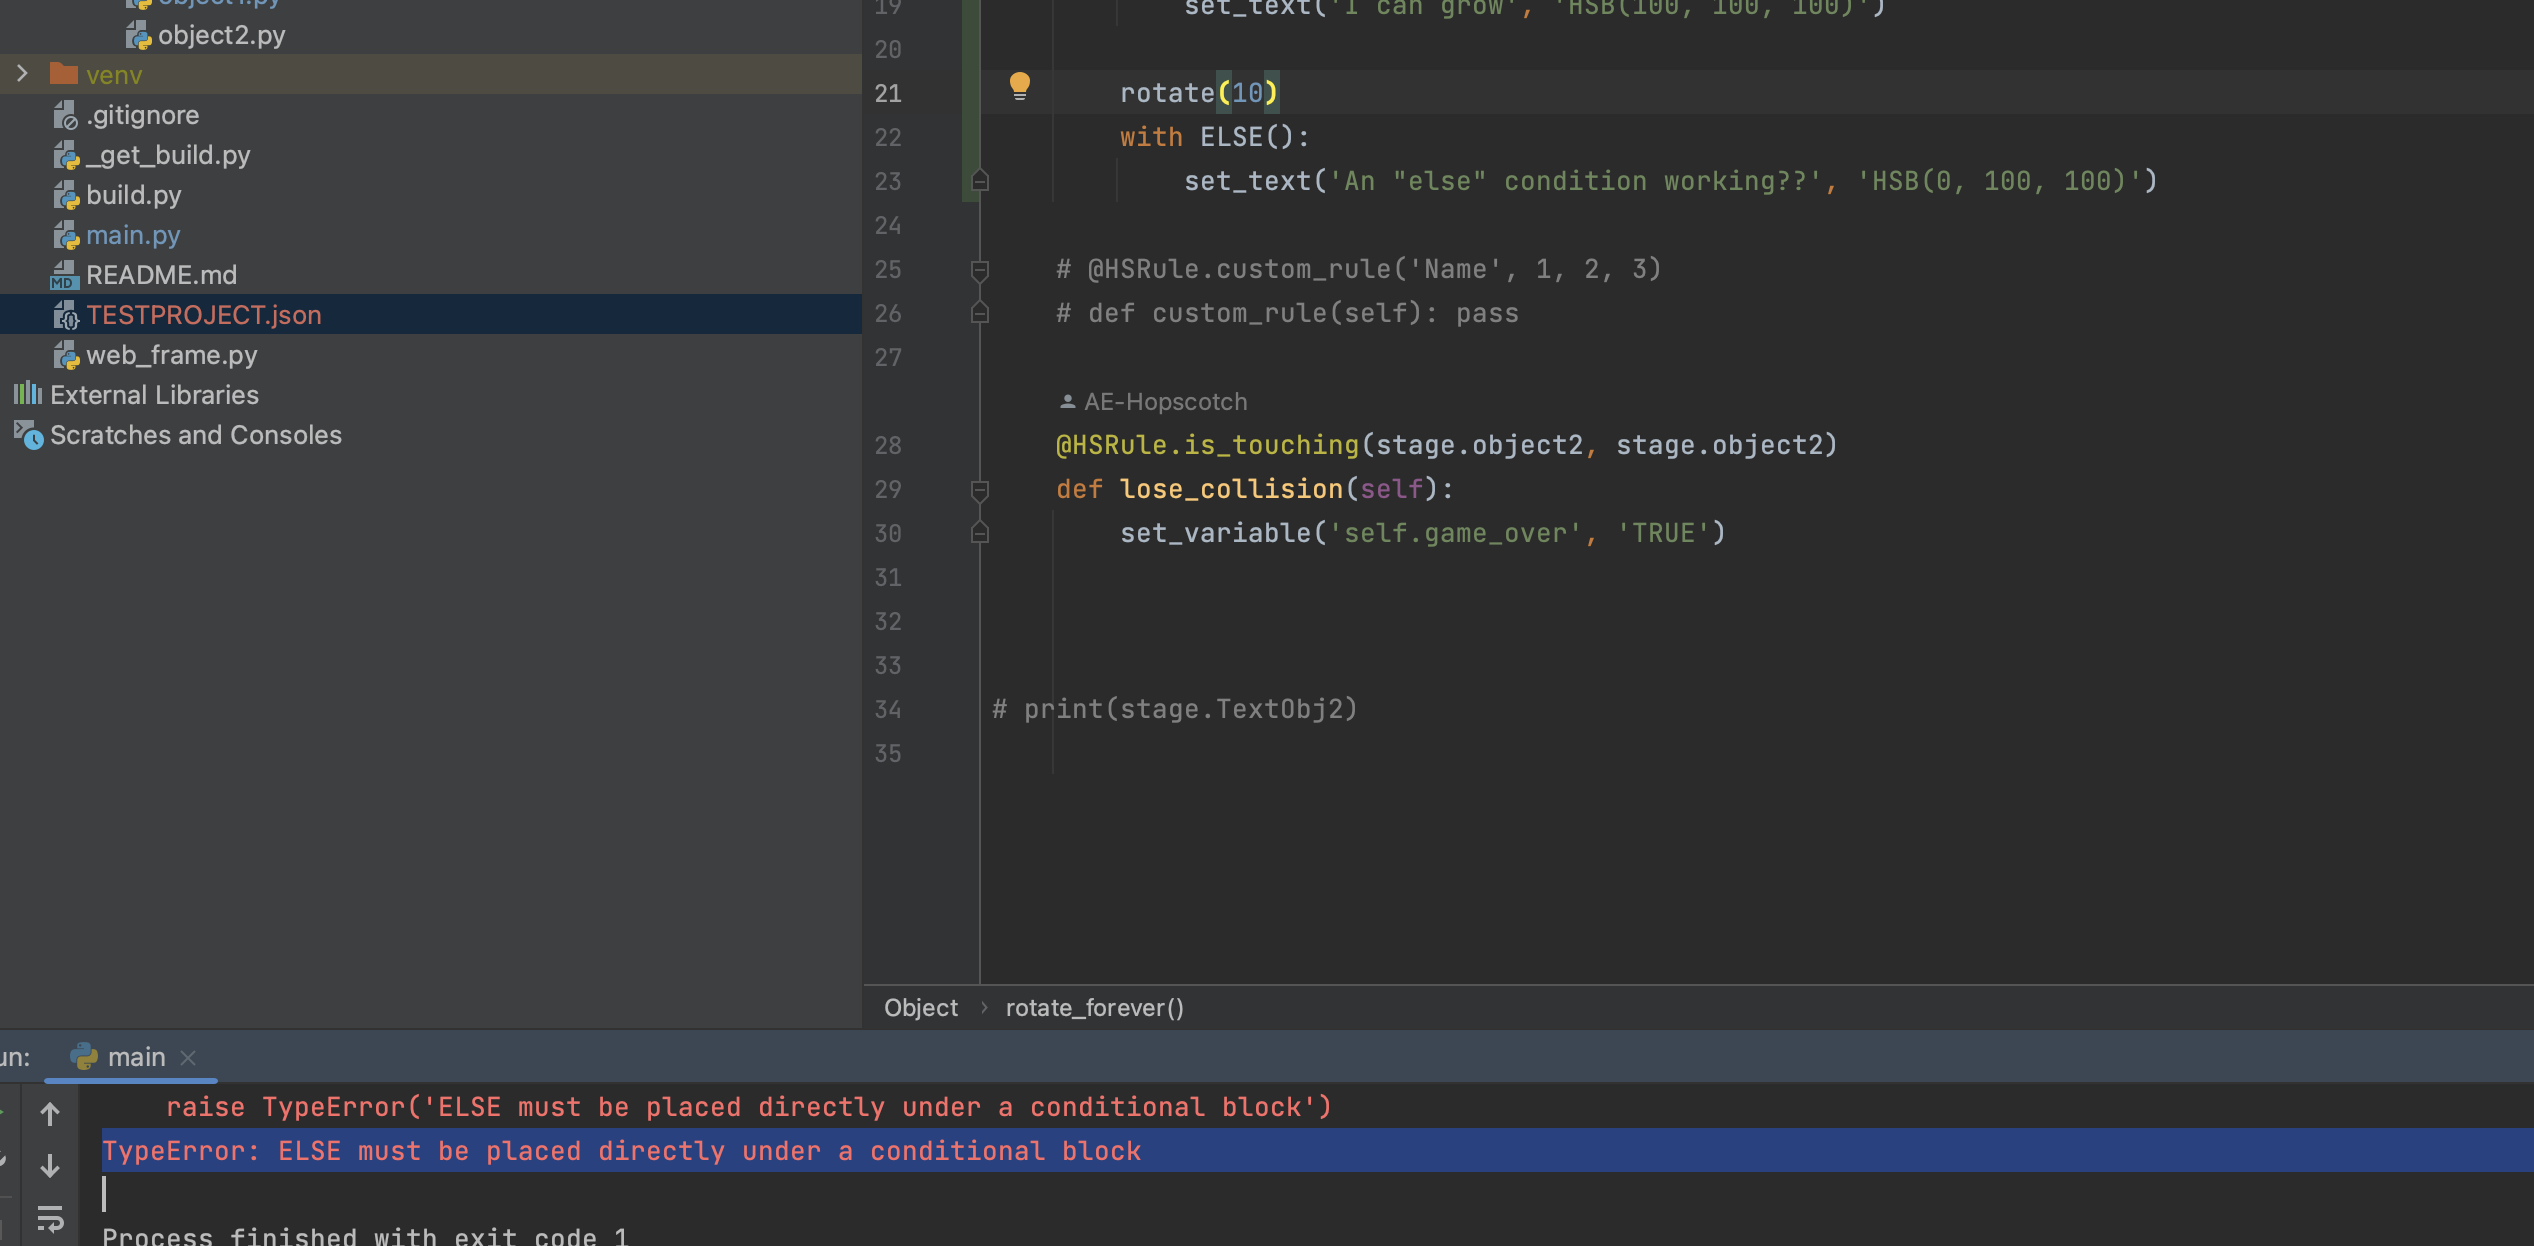This screenshot has width=2534, height=1246.
Task: Click line number 28 in the gutter
Action: click(x=888, y=446)
